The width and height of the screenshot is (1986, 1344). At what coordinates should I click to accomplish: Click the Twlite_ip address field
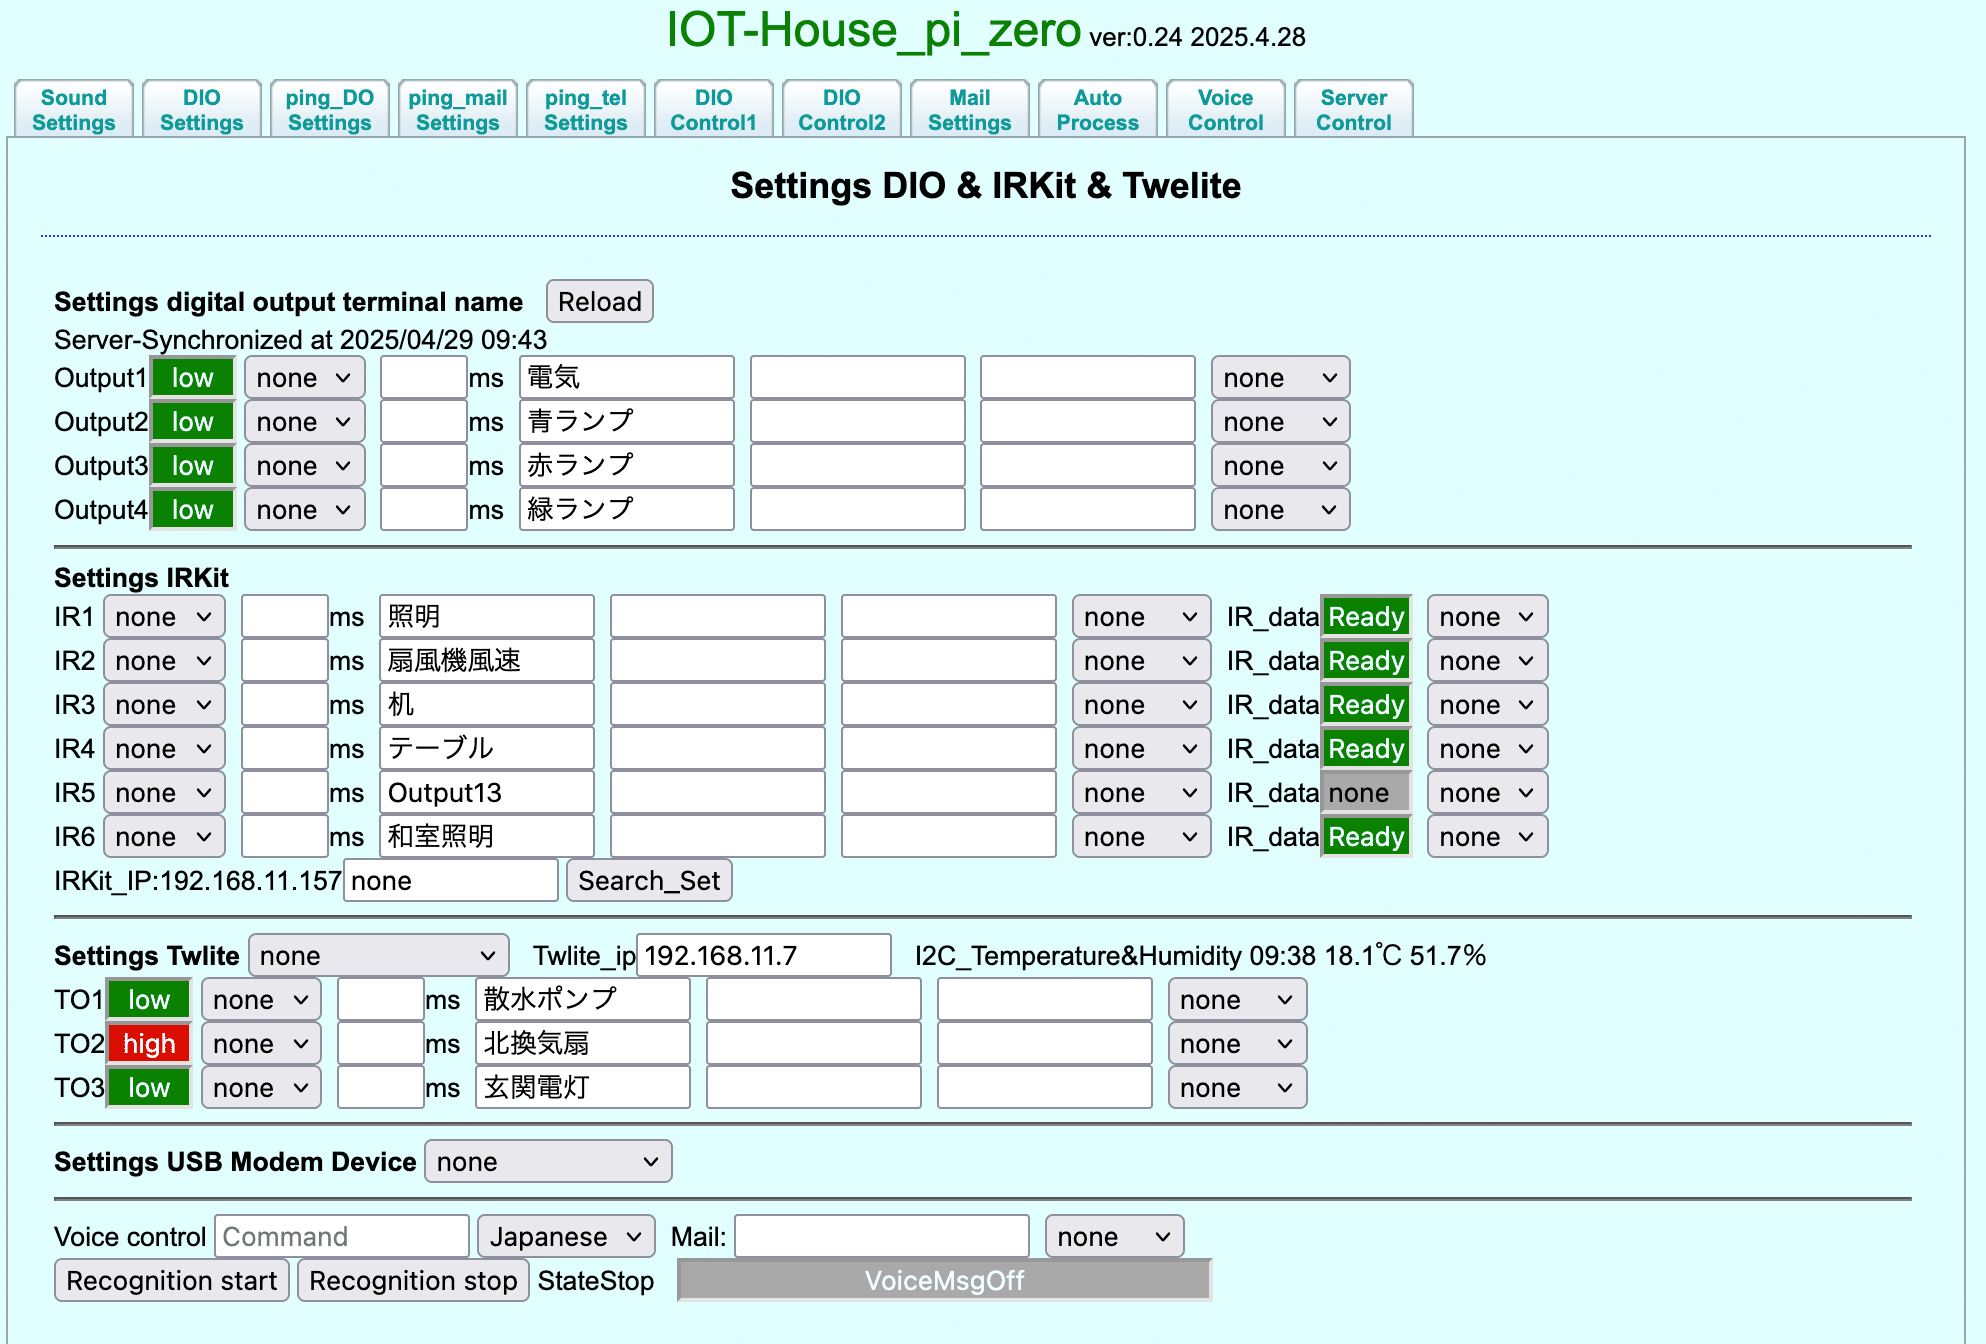[763, 956]
